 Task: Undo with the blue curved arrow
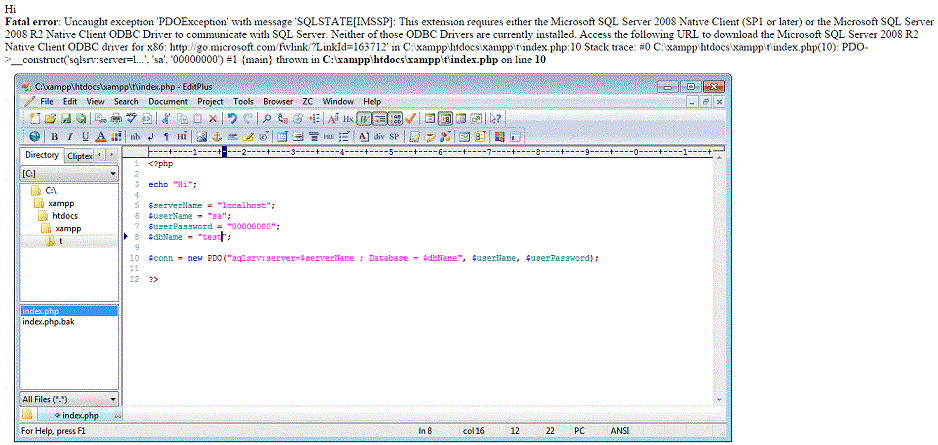[x=232, y=118]
